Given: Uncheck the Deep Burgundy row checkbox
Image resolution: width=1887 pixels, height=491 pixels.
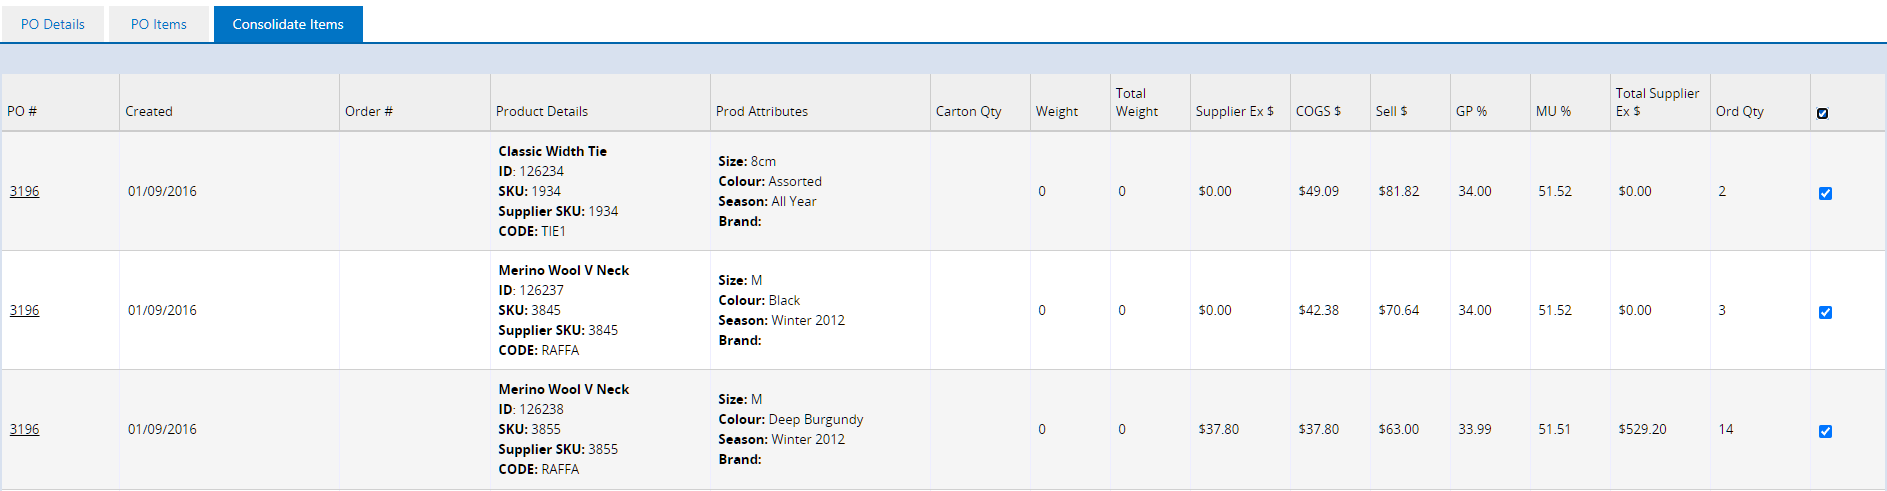Looking at the screenshot, I should pyautogui.click(x=1825, y=431).
